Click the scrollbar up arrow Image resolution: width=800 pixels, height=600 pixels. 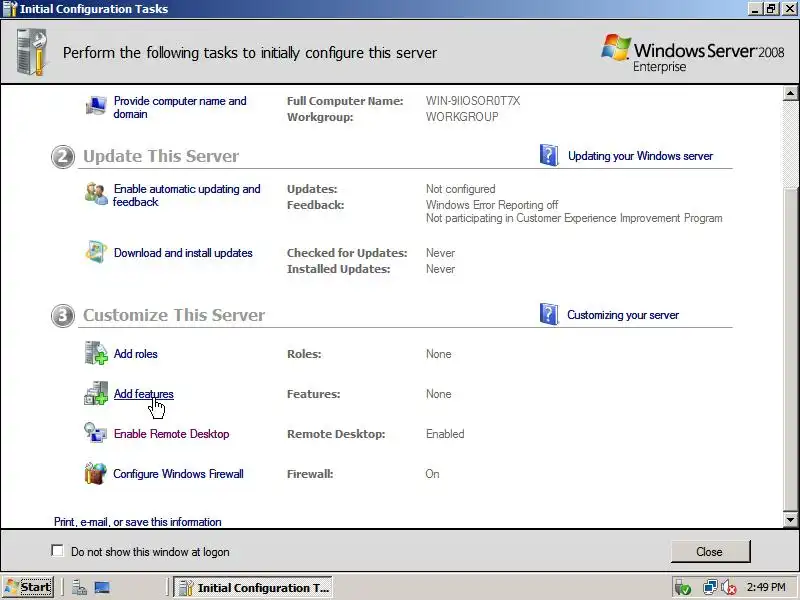pyautogui.click(x=790, y=93)
